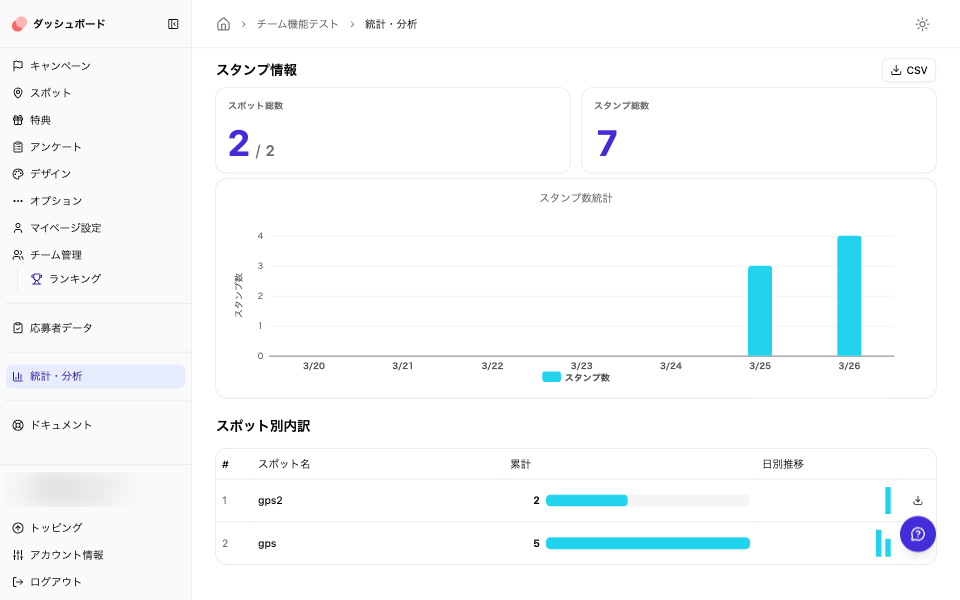Image resolution: width=960 pixels, height=600 pixels.
Task: Open the 特典 rewards page
Action: coord(45,119)
